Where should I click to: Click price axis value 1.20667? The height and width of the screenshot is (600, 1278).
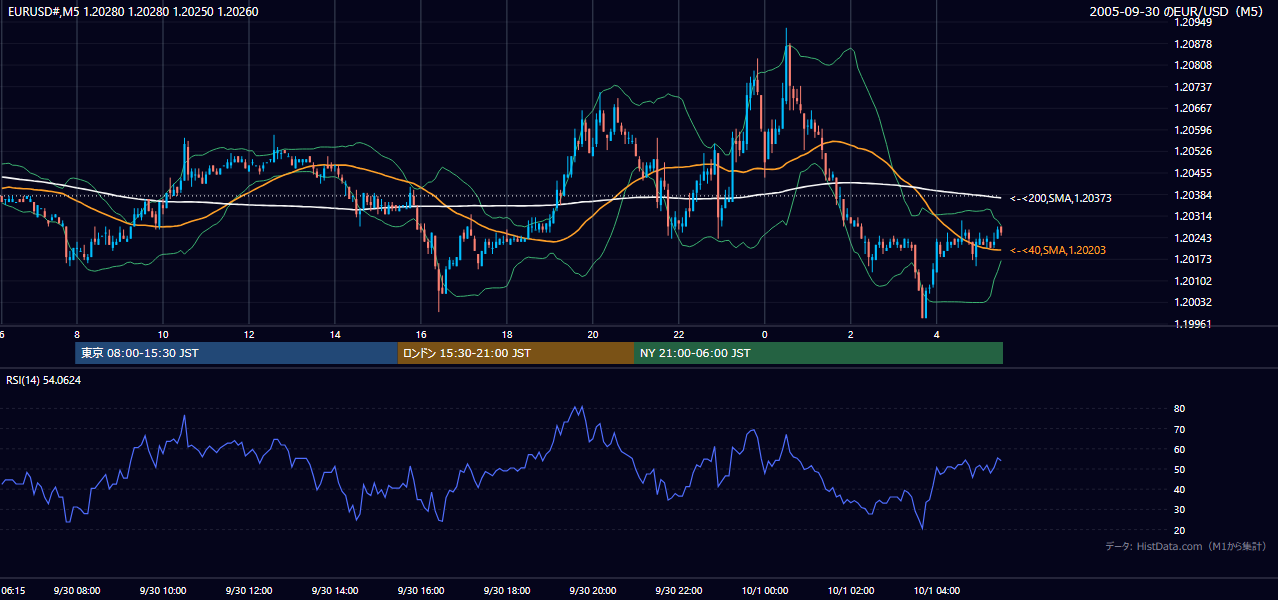click(1194, 109)
